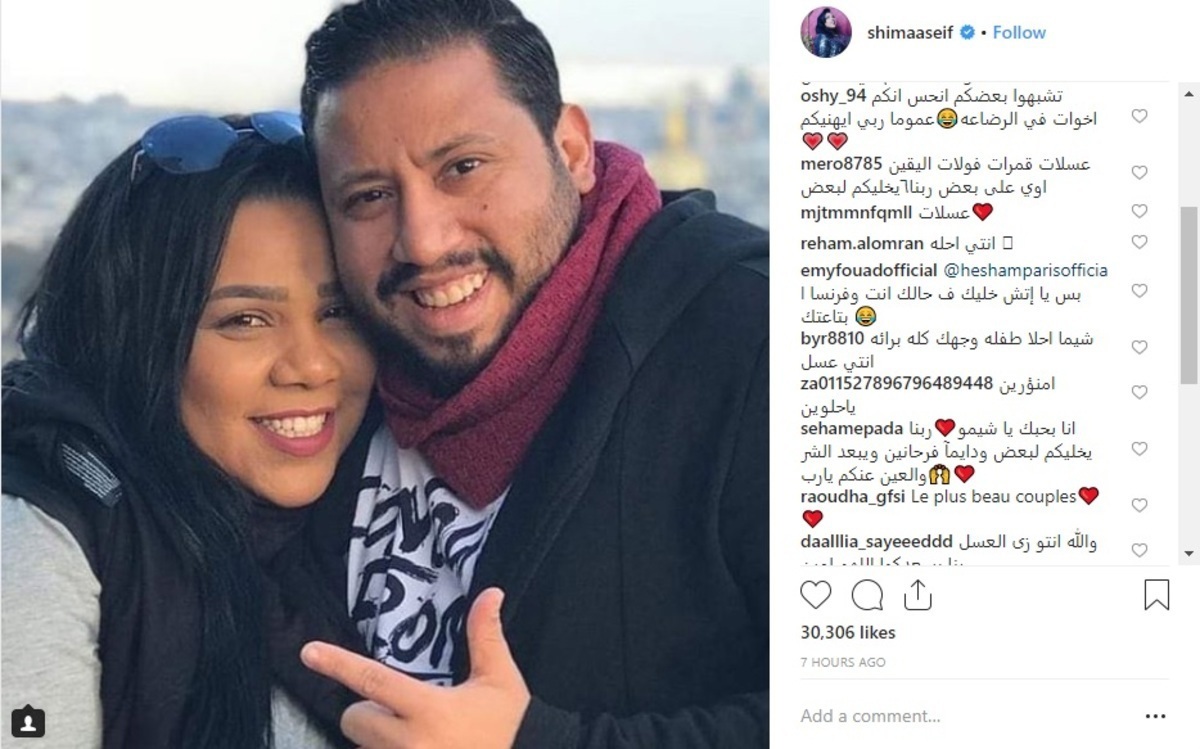Open emyfouadofficial commenter profile
1200x749 pixels.
tap(869, 270)
